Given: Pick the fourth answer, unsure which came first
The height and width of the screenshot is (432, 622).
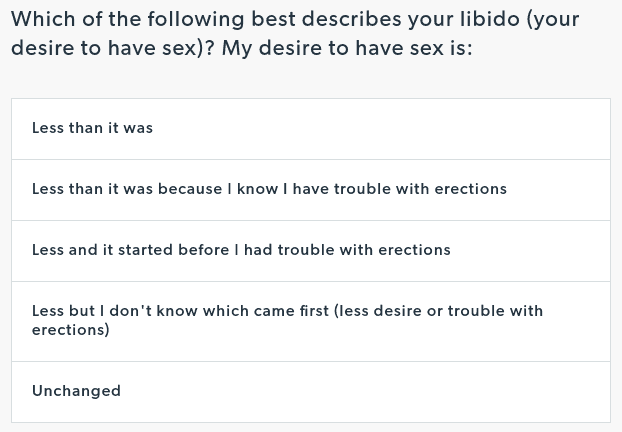Looking at the screenshot, I should (x=310, y=321).
